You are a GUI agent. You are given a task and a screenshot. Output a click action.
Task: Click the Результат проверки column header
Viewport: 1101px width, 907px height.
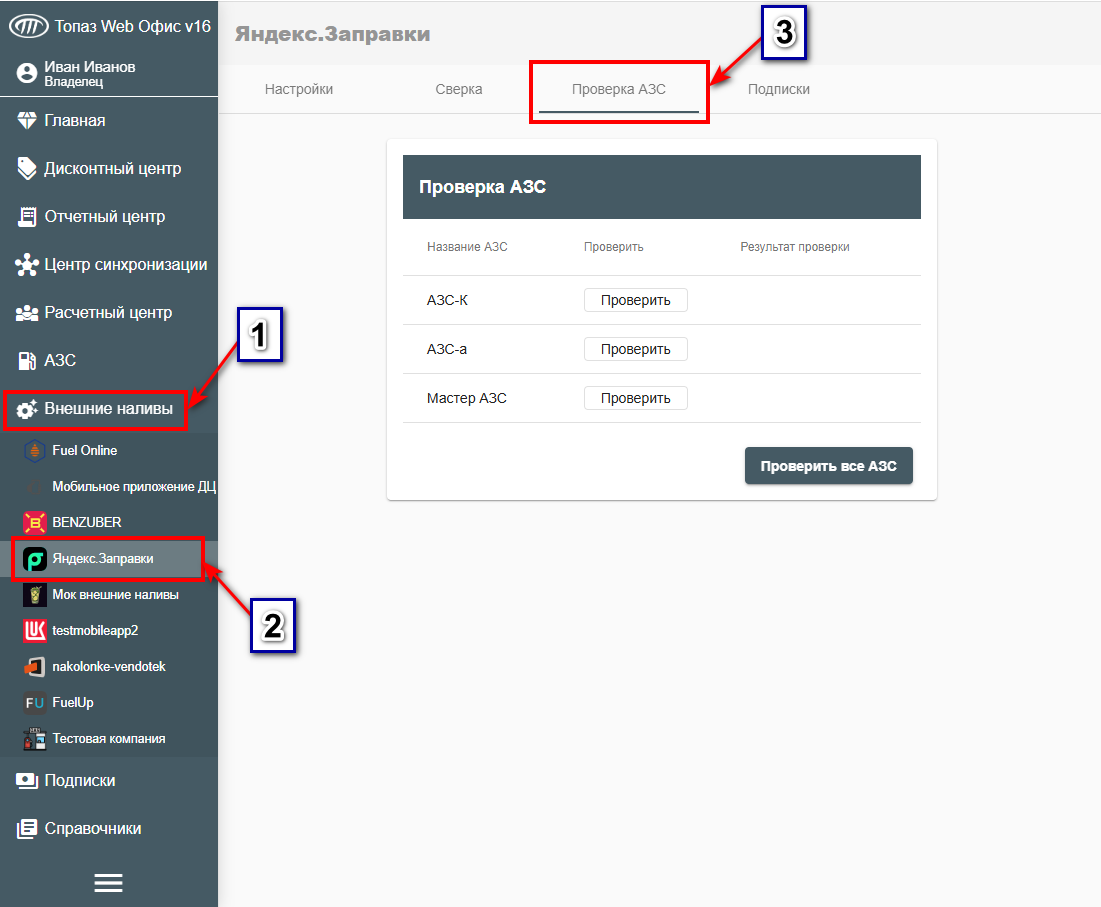point(795,247)
